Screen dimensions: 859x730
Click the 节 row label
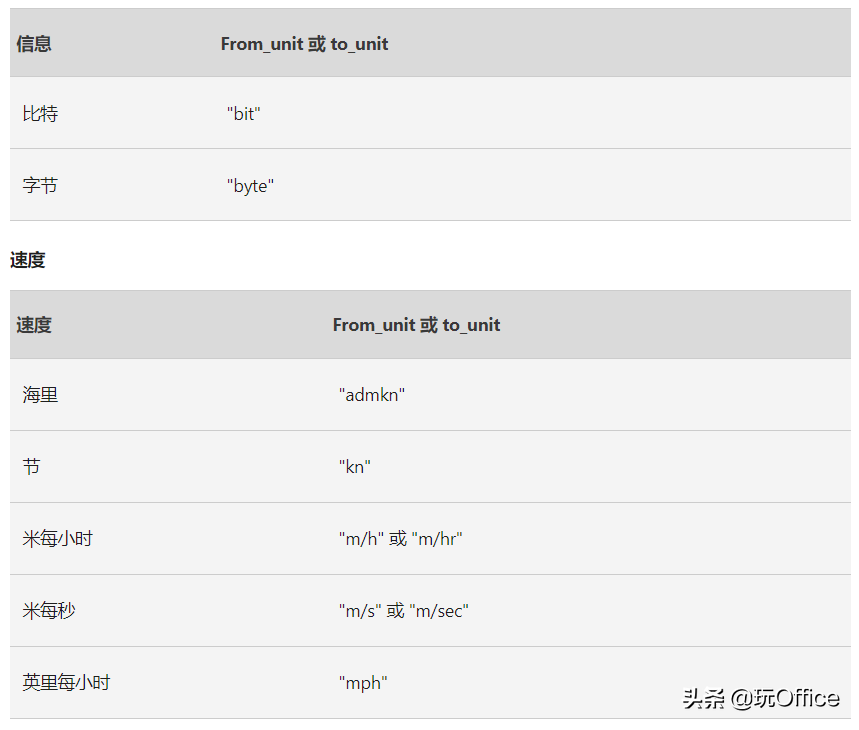click(x=31, y=467)
